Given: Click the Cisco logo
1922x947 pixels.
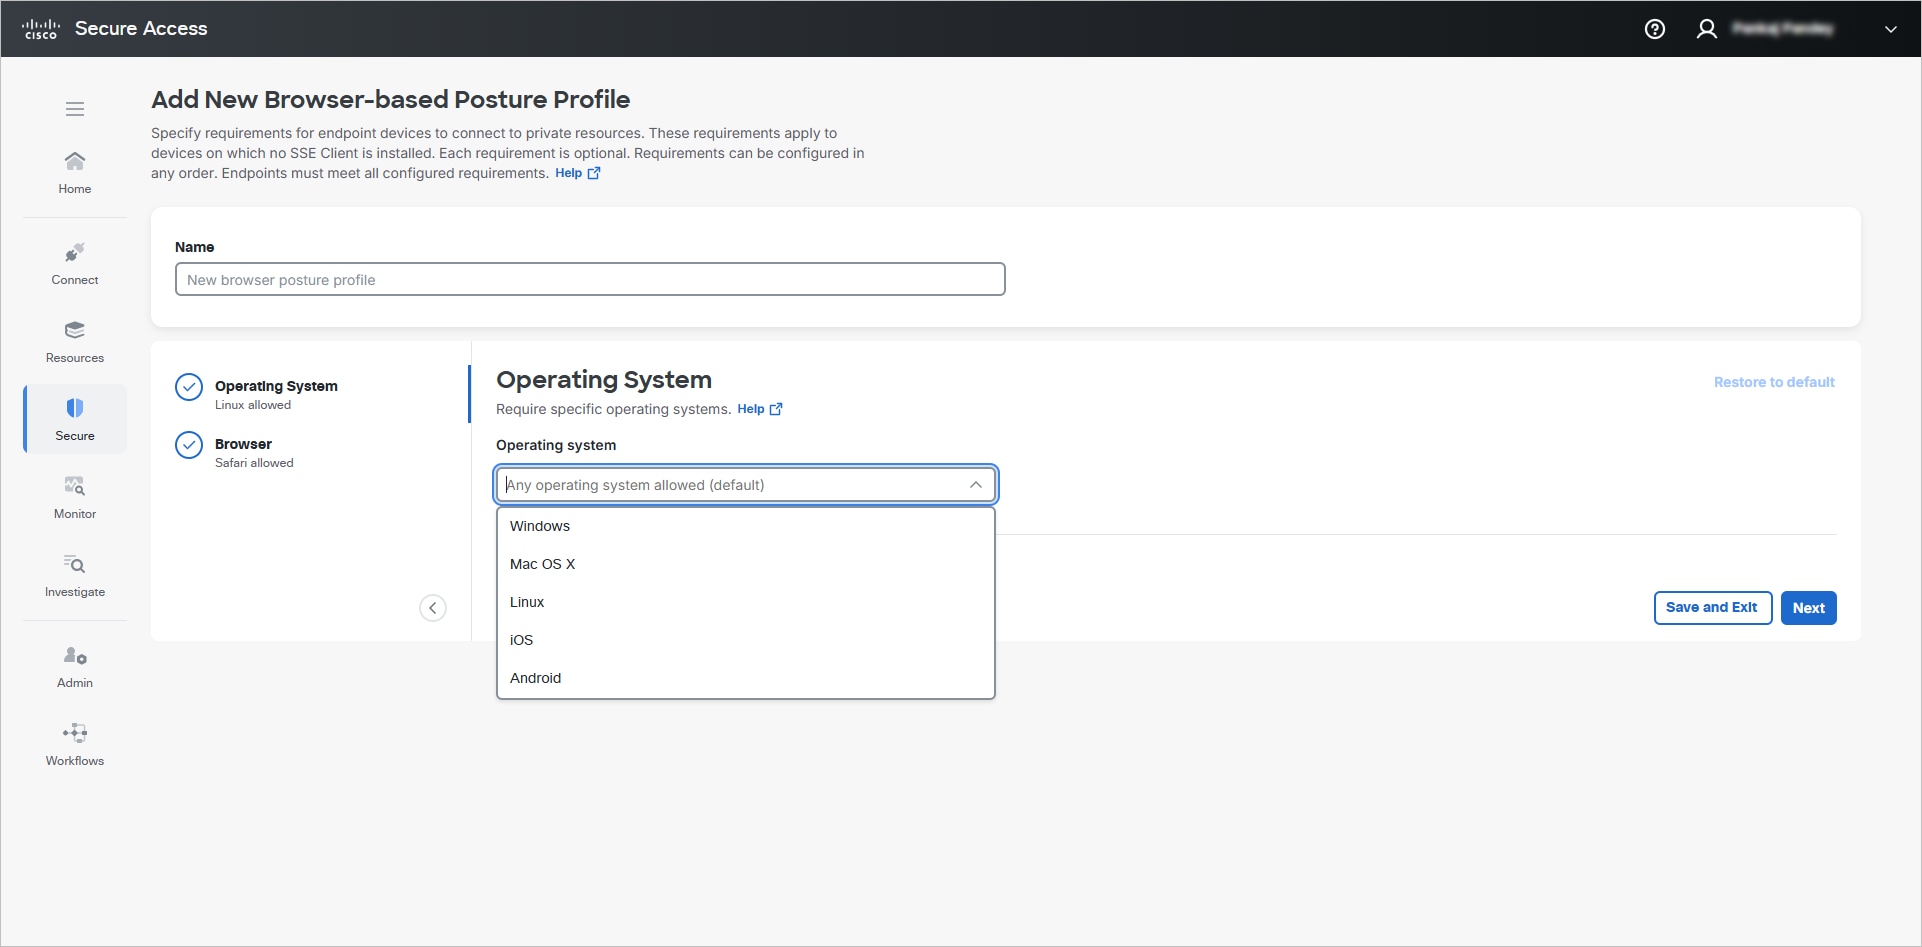Looking at the screenshot, I should click(41, 29).
